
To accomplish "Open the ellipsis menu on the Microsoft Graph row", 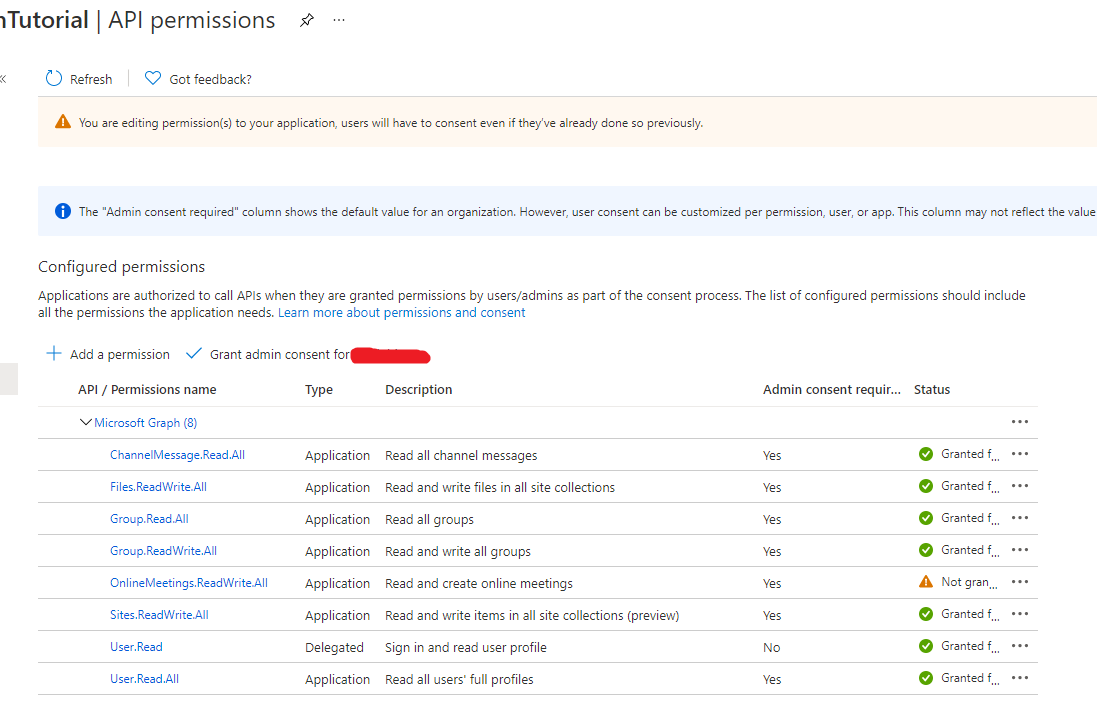I will [1019, 421].
